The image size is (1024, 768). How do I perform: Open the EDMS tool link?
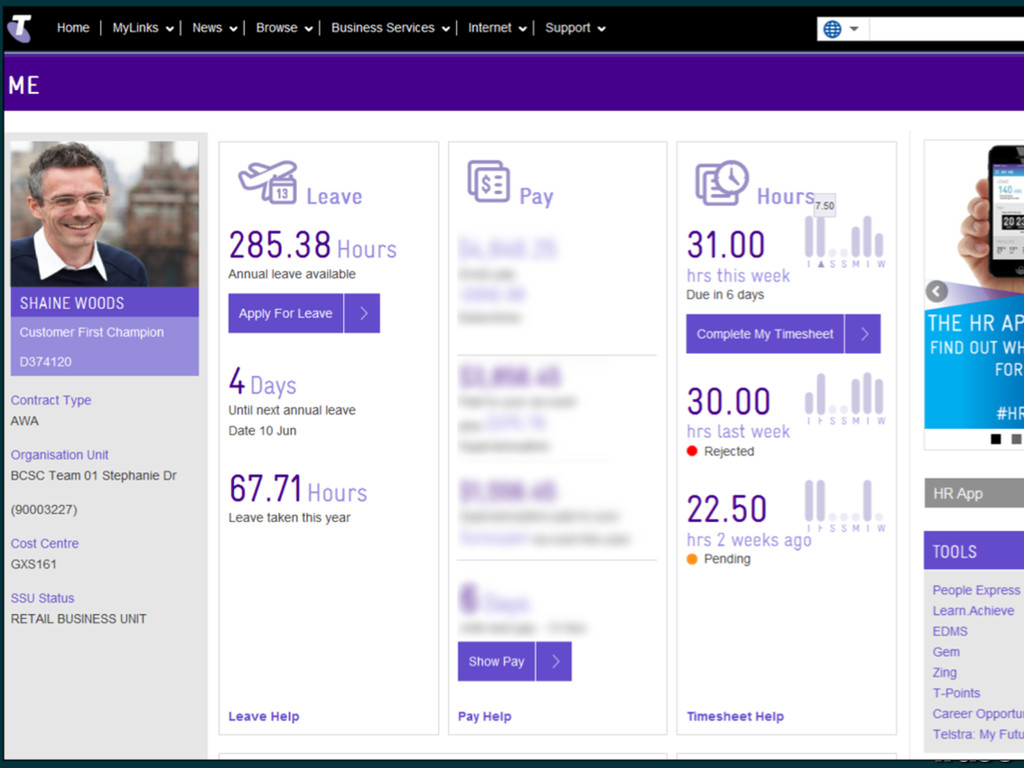pyautogui.click(x=950, y=632)
